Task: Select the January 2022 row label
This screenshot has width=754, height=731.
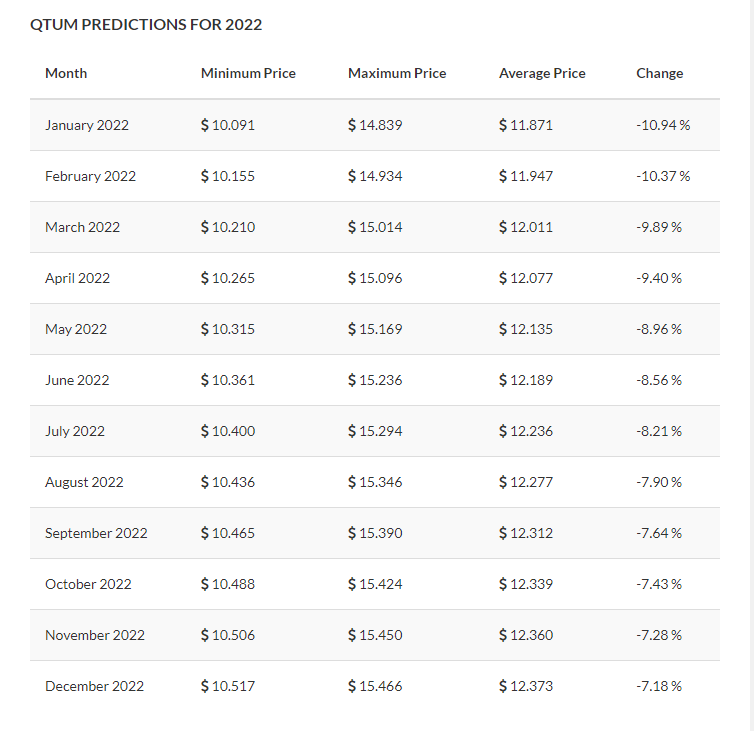Action: pos(87,125)
